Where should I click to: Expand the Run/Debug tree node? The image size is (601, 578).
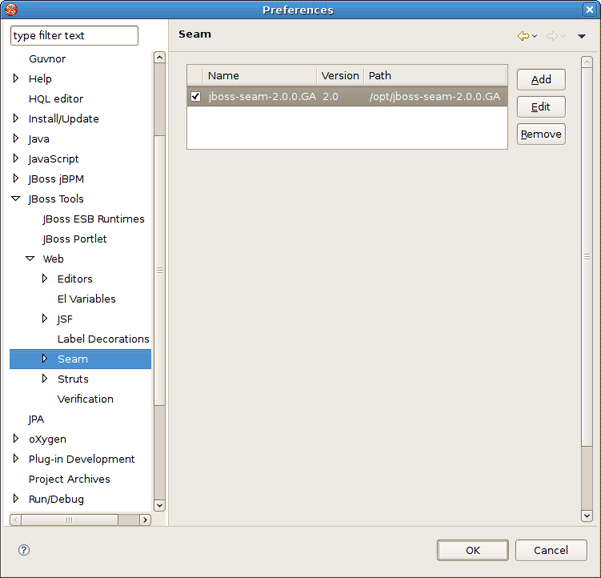16,499
